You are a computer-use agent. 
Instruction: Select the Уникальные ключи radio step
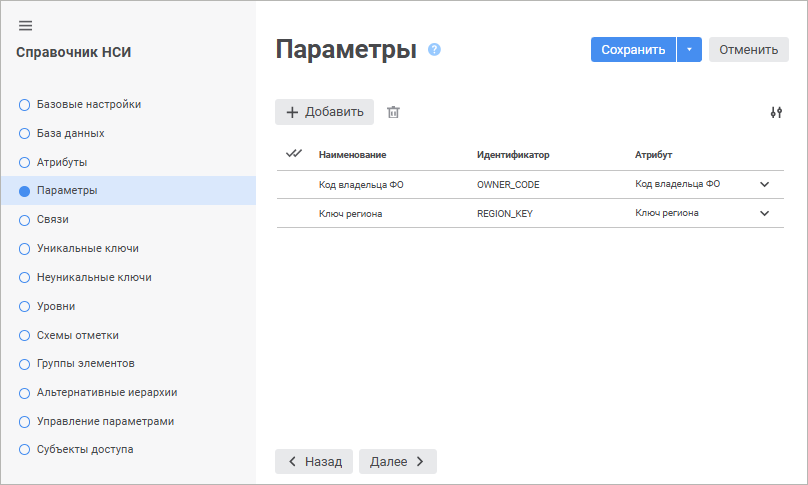click(24, 249)
